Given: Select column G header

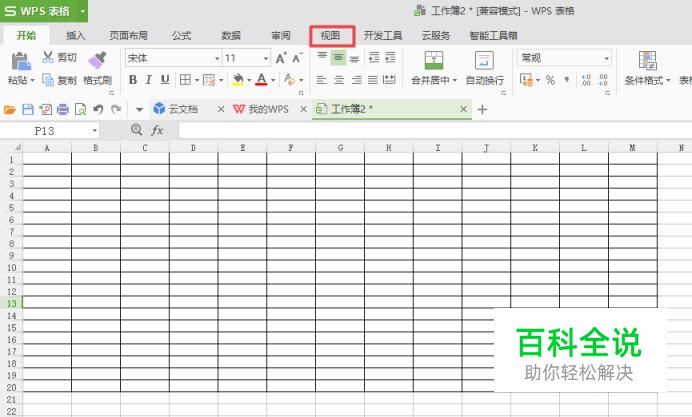Looking at the screenshot, I should click(x=340, y=148).
